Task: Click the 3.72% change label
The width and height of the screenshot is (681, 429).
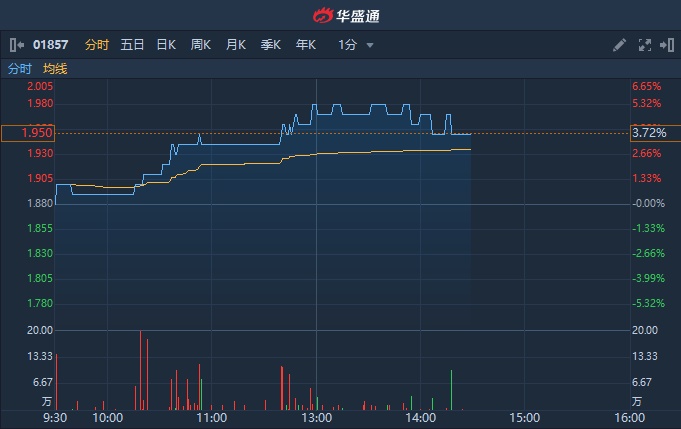Action: (x=648, y=133)
